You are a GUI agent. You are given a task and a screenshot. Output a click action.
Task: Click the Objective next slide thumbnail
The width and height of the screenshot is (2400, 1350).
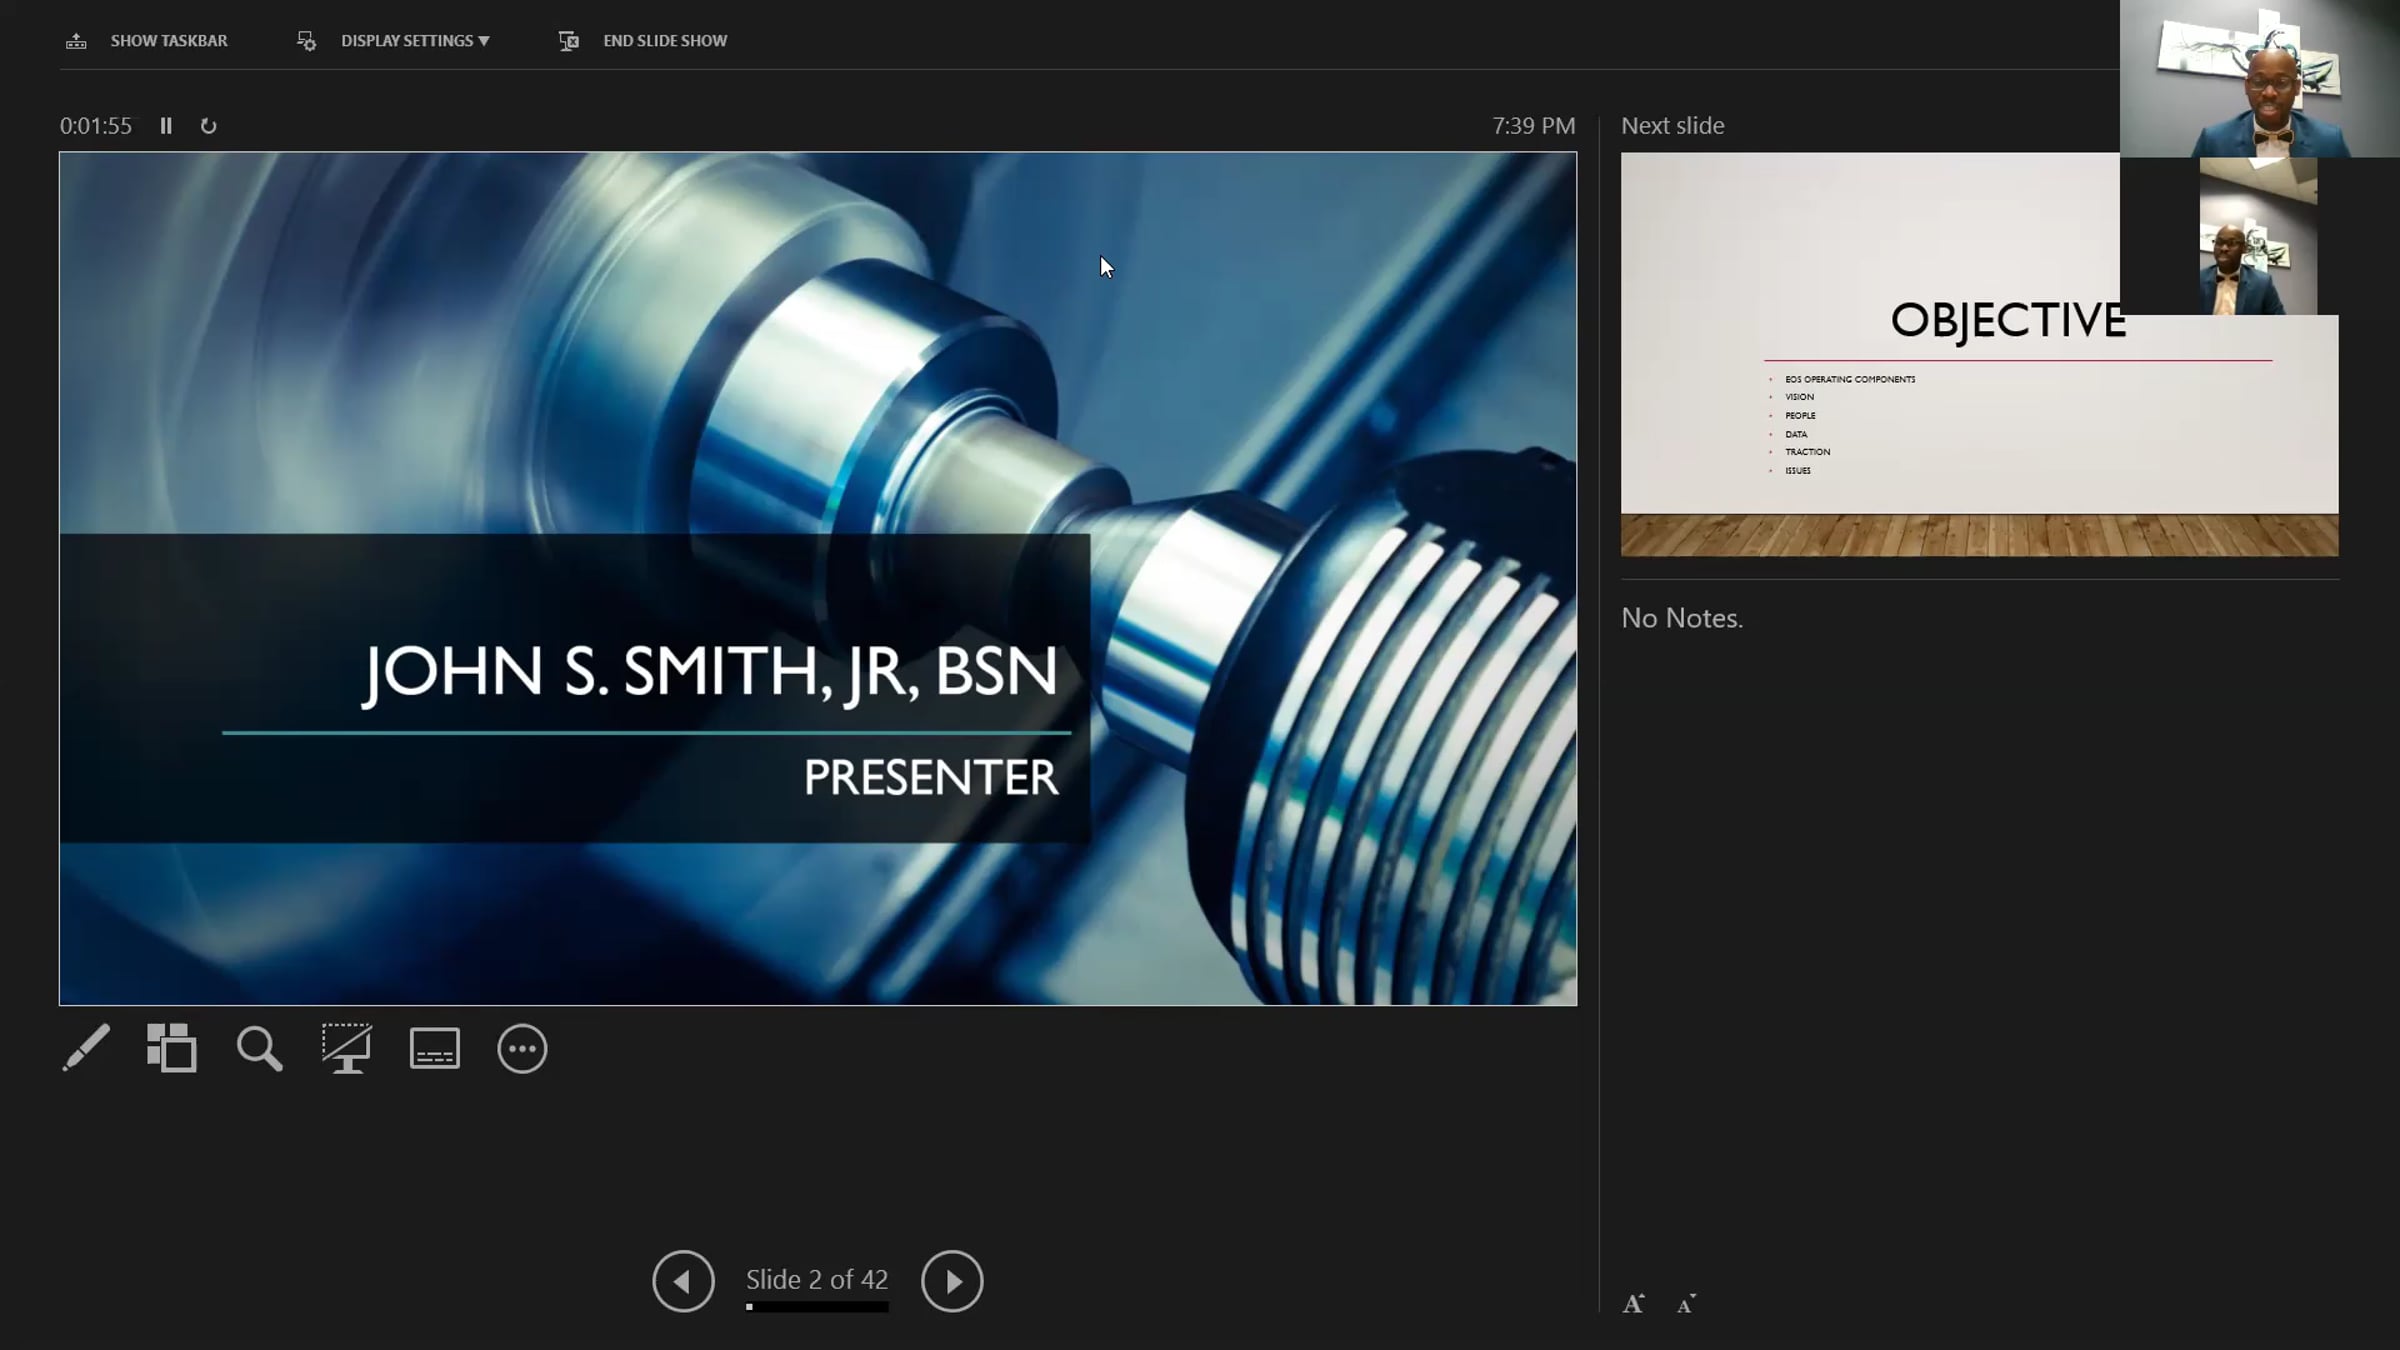[x=1900, y=400]
